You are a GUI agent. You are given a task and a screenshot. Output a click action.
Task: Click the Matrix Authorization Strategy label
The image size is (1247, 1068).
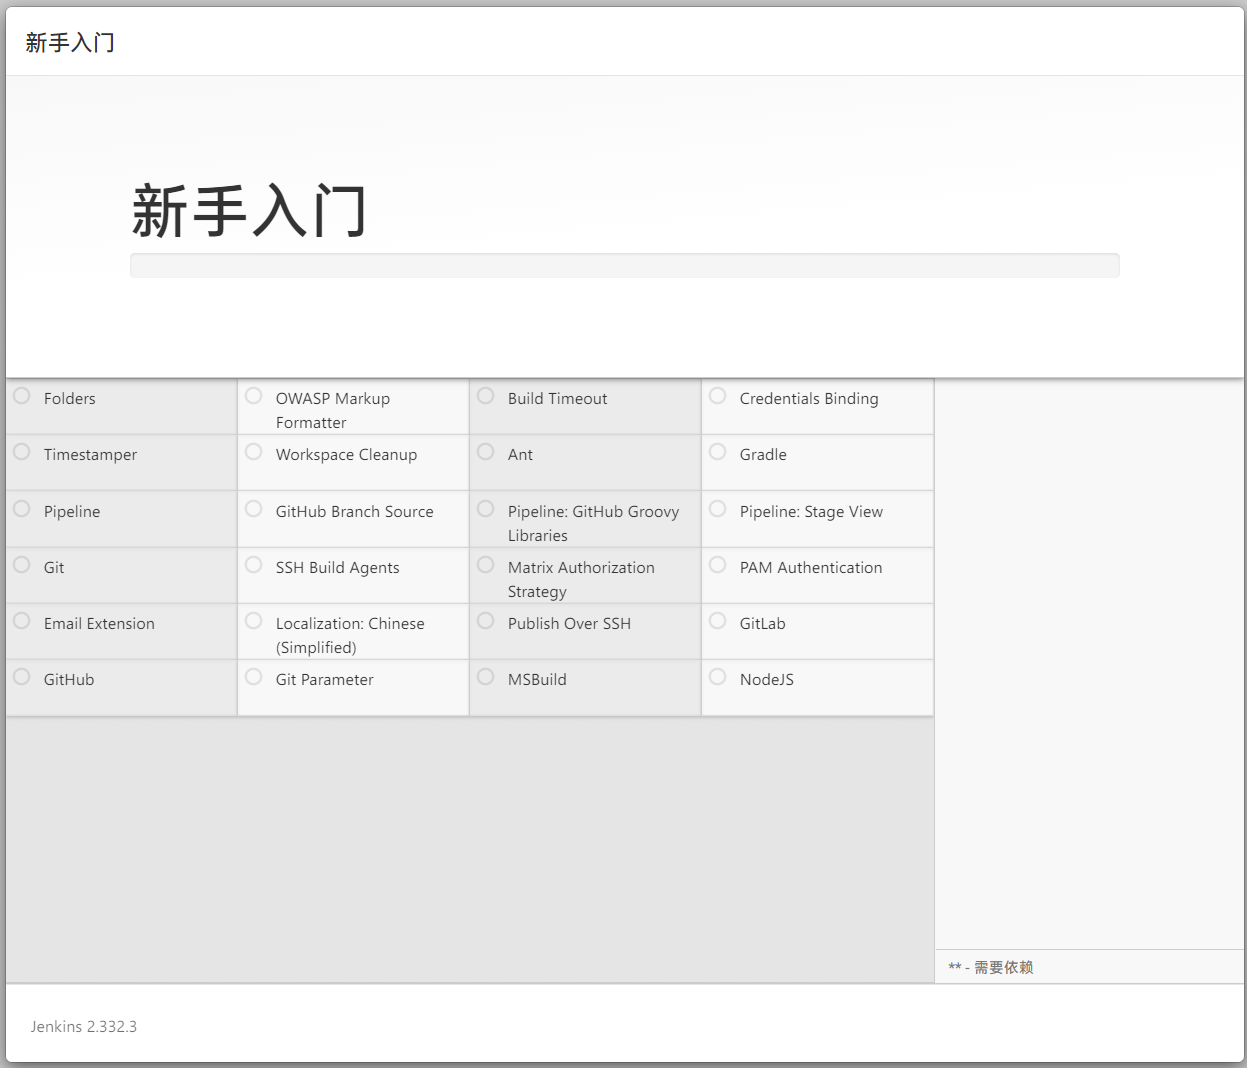click(581, 579)
